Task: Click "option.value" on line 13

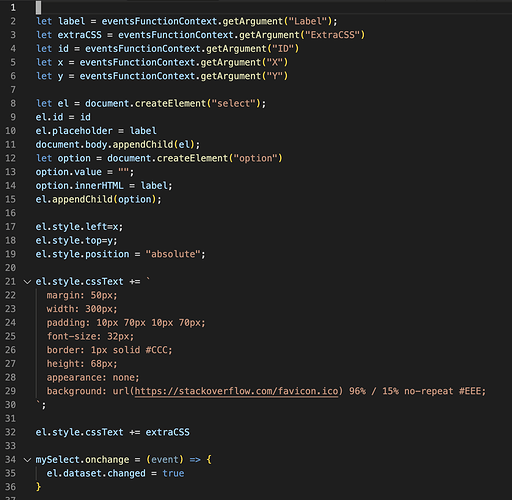Action: coord(69,172)
